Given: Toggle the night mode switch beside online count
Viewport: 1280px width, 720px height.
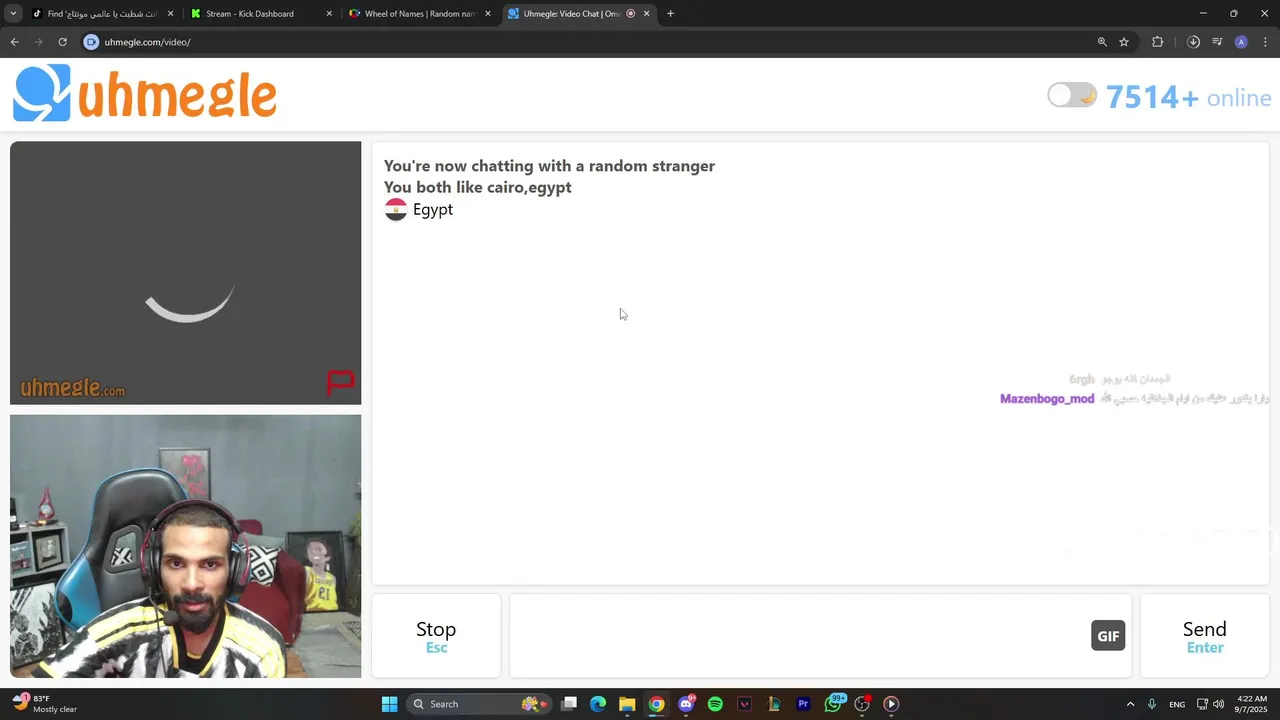Looking at the screenshot, I should point(1072,96).
